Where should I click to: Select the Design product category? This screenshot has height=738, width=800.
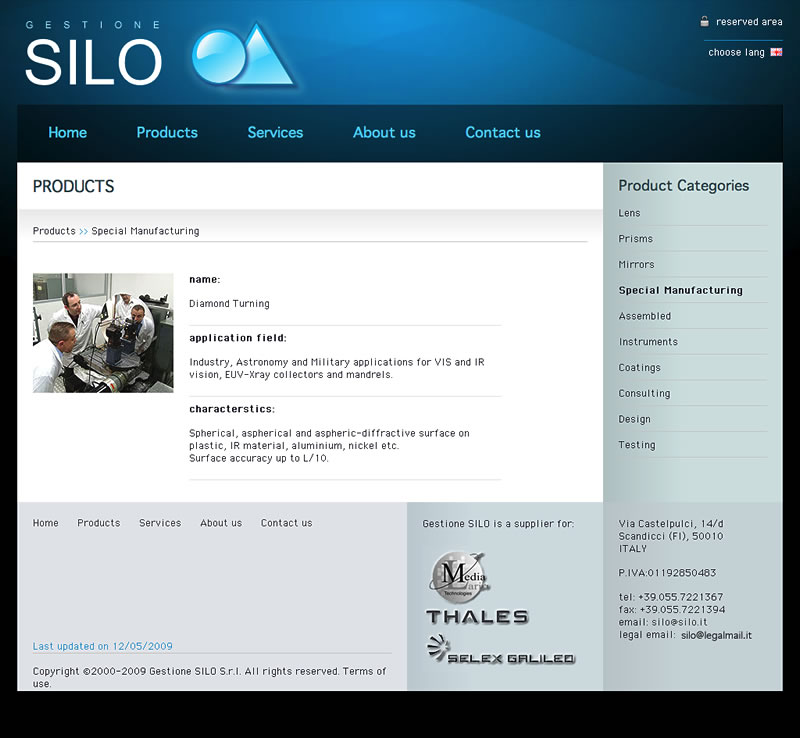tap(634, 419)
